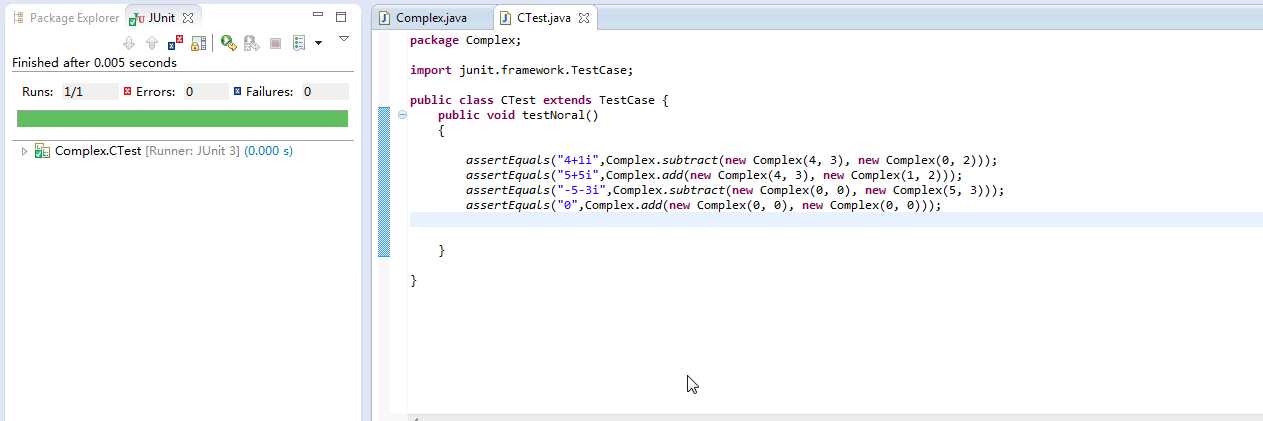Click the Rerun Test icon
Image resolution: width=1263 pixels, height=421 pixels.
pos(228,43)
